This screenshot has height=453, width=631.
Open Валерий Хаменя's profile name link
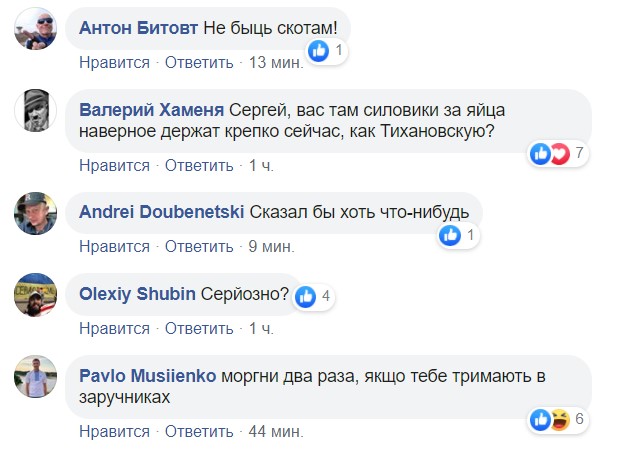point(151,109)
